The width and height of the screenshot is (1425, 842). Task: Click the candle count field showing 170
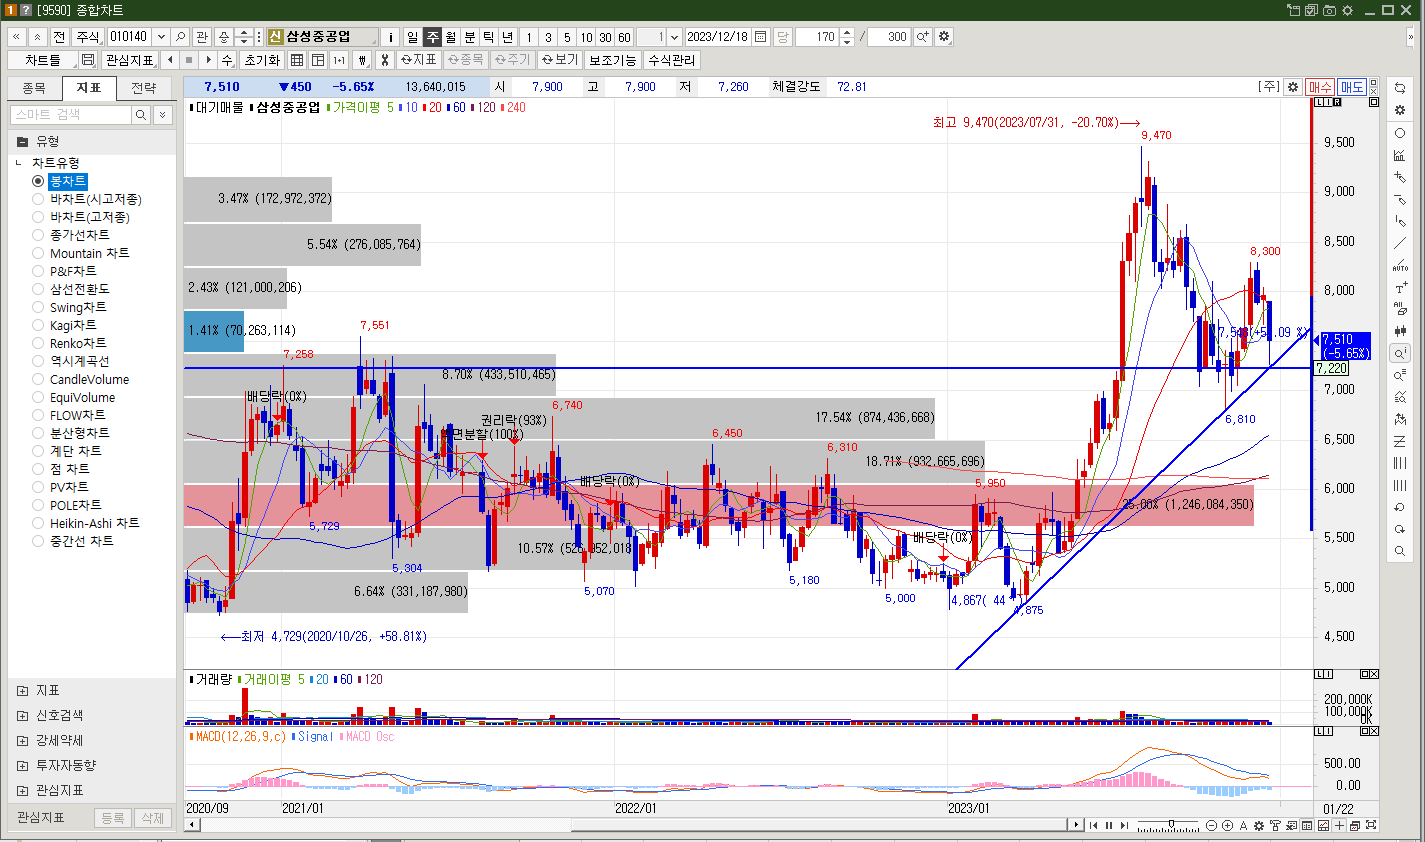(x=818, y=37)
